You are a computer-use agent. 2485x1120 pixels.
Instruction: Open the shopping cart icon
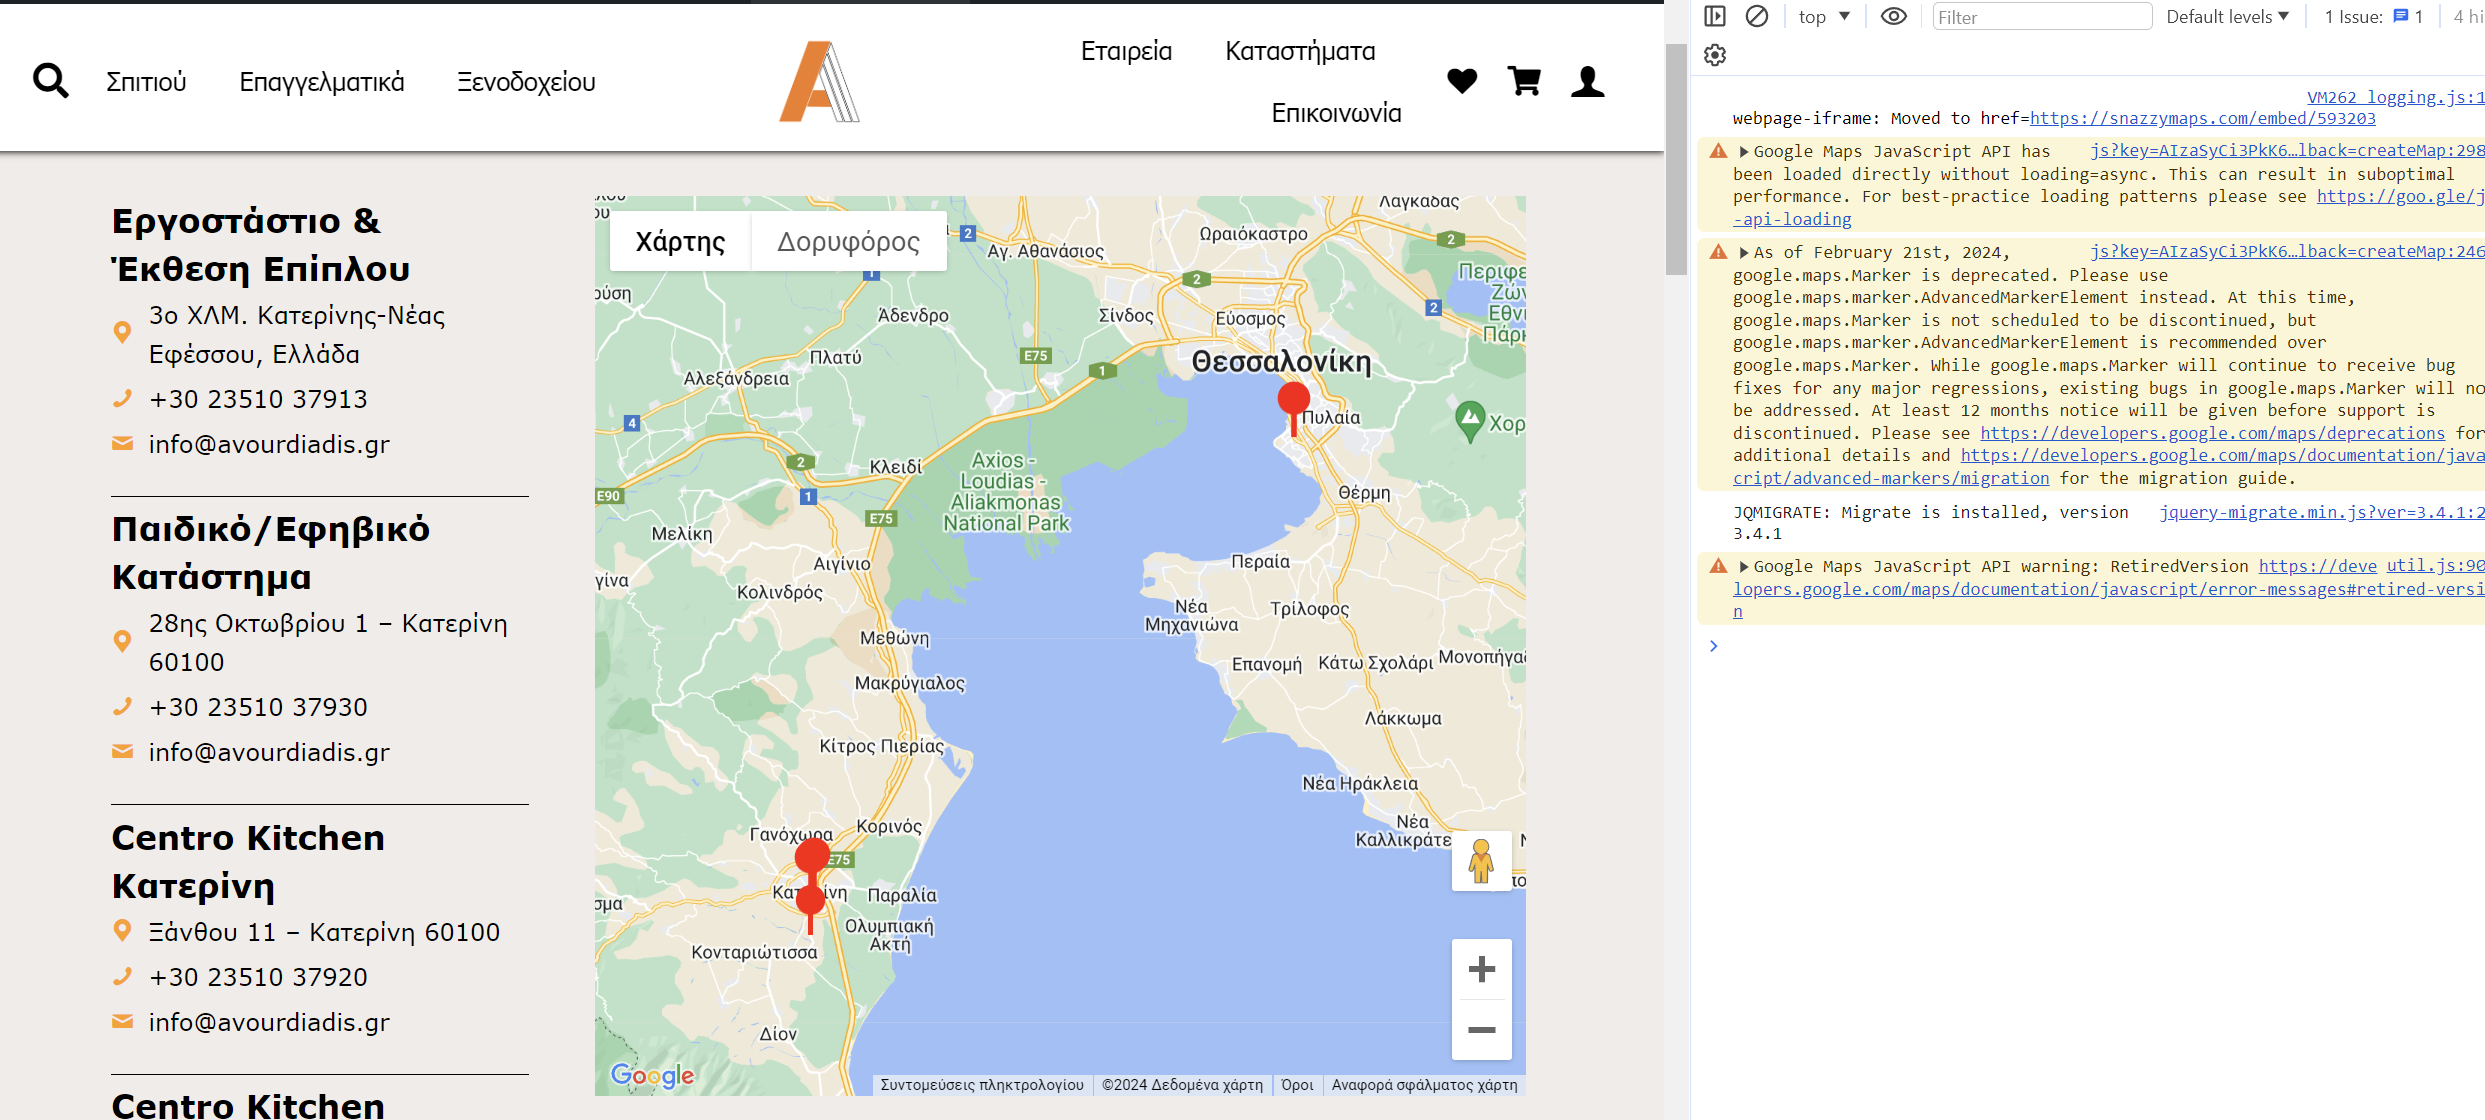(1524, 81)
